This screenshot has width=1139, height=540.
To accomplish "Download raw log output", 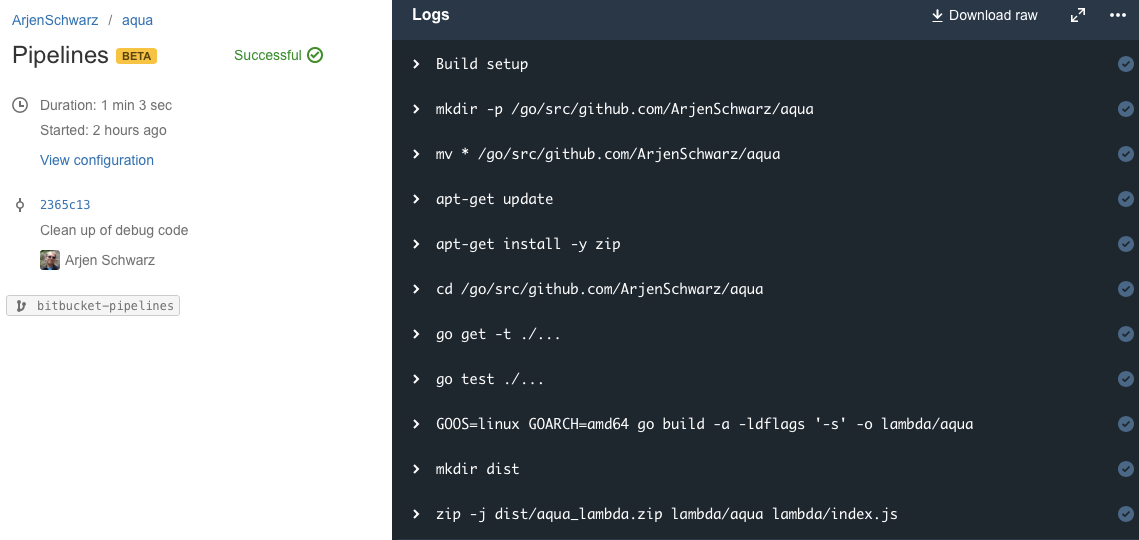I will point(984,15).
